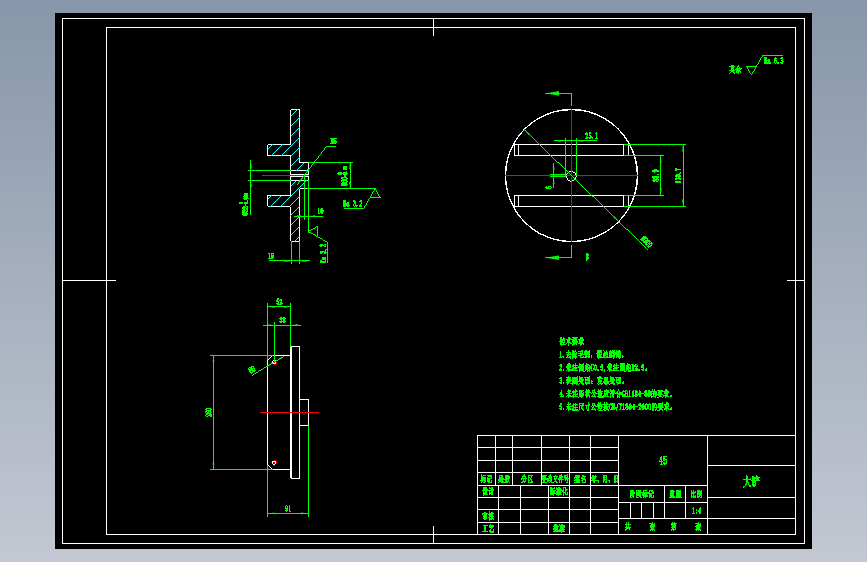The image size is (867, 562).
Task: Click the material value "45" in title block
Action: [x=663, y=460]
